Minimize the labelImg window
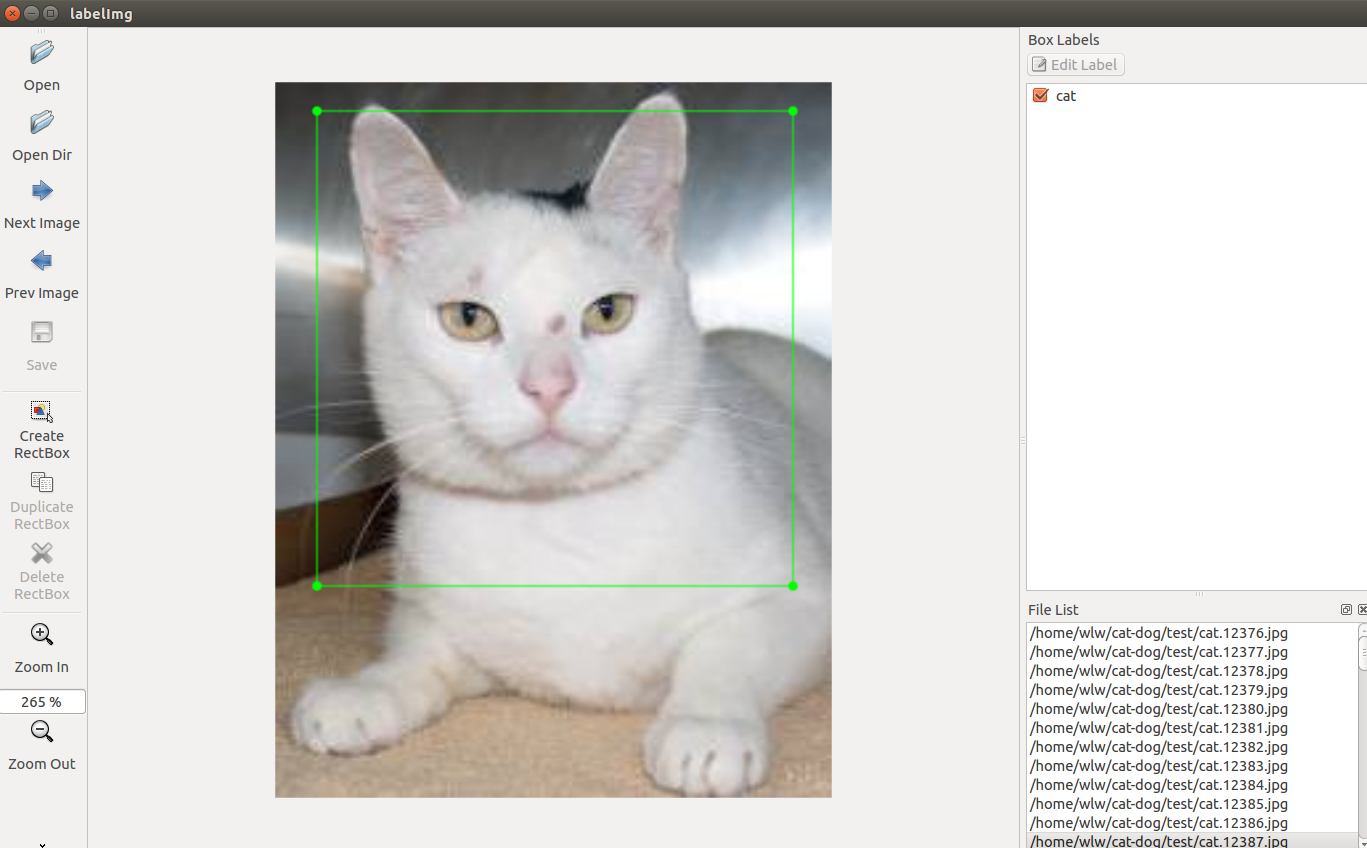The image size is (1367, 848). coord(31,14)
